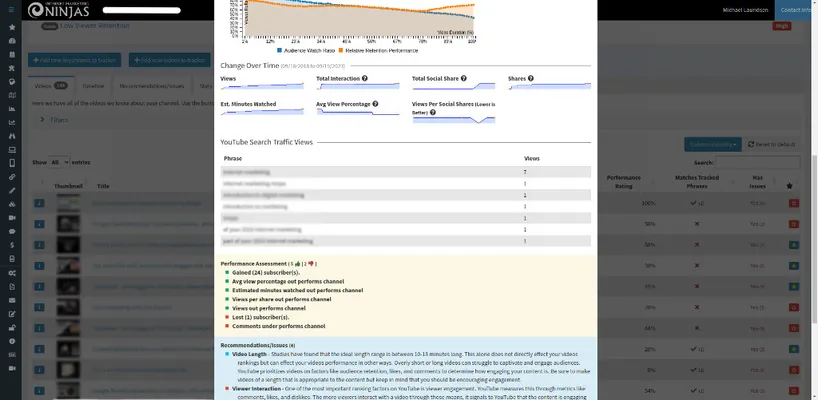This screenshot has height=400, width=818.
Task: Click the red button on the first table row
Action: pyautogui.click(x=793, y=204)
